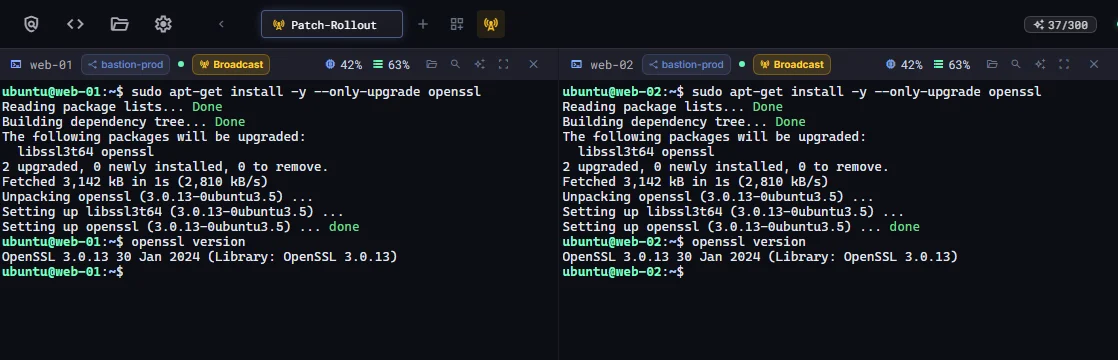This screenshot has height=360, width=1118.
Task: Click "2 upgraded, 0 newly installed" line in web-02
Action: (x=726, y=167)
